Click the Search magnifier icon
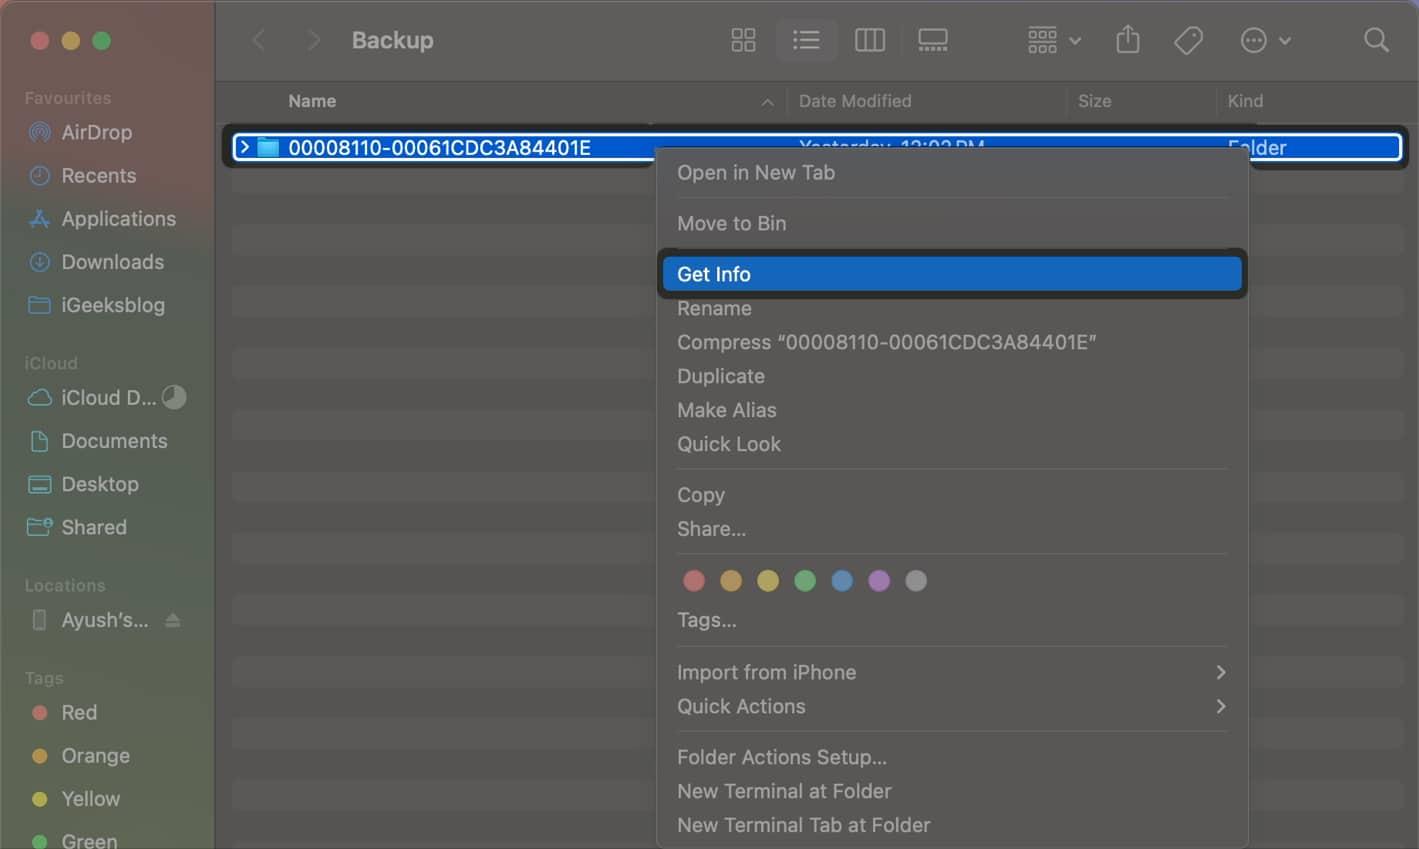 1376,40
